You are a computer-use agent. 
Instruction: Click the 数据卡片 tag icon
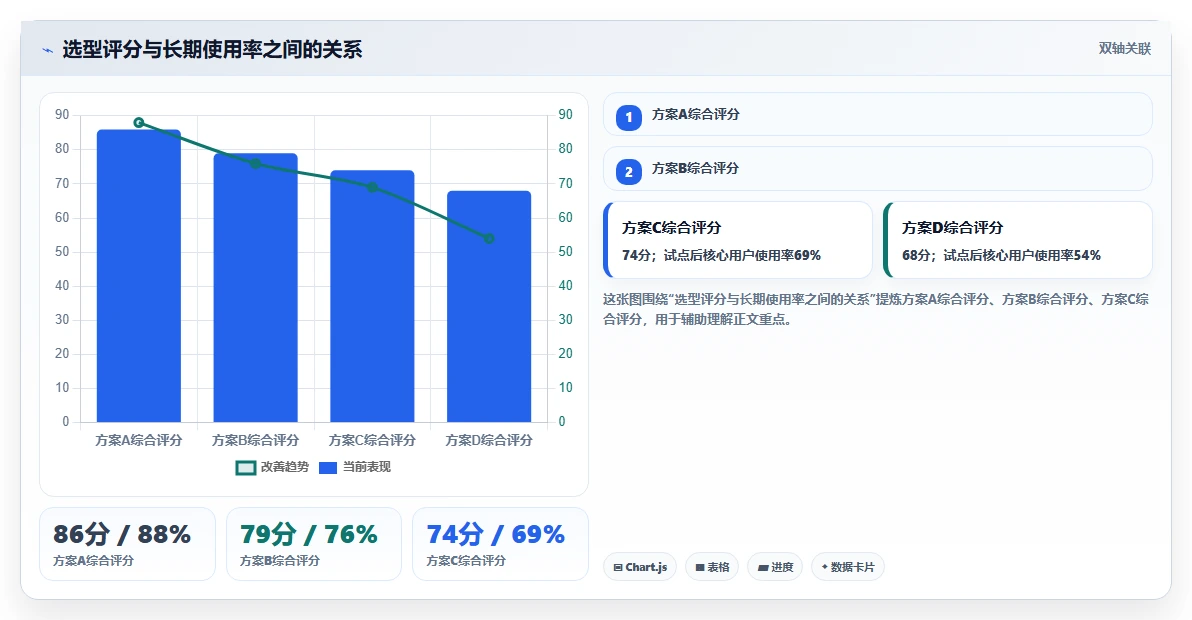[x=825, y=567]
